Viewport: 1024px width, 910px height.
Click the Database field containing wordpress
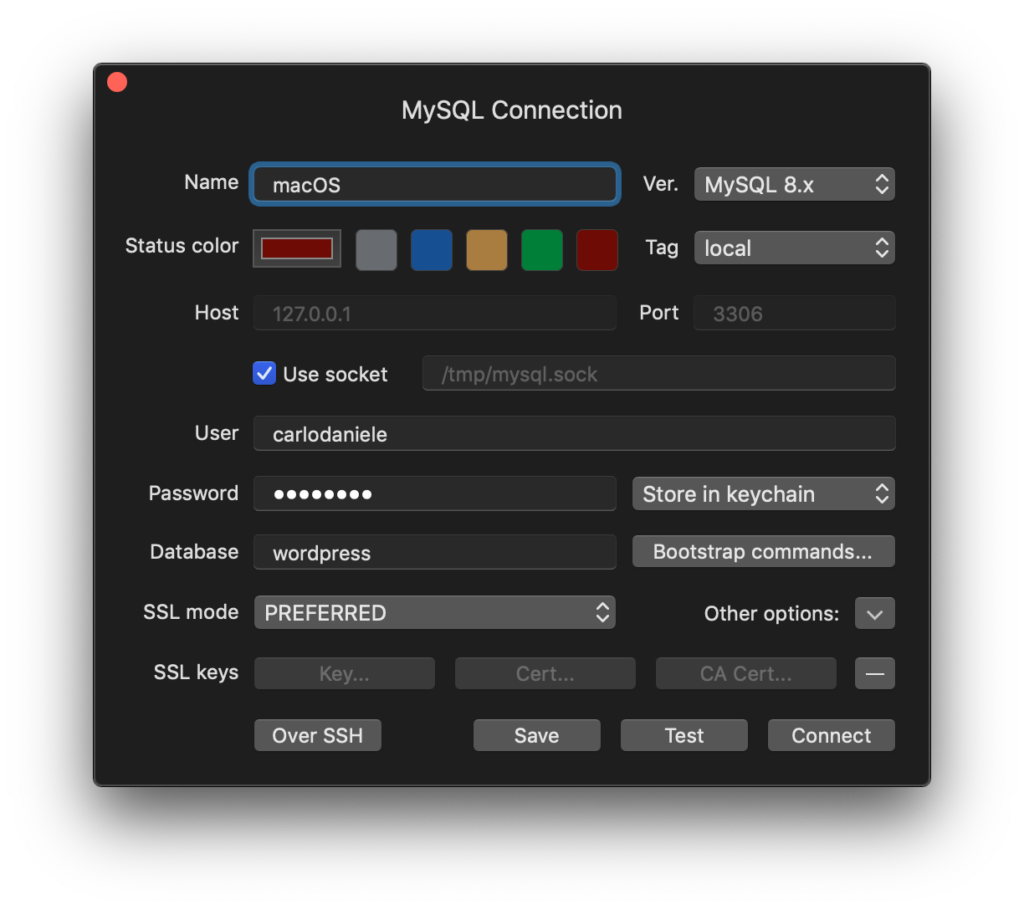coord(435,552)
